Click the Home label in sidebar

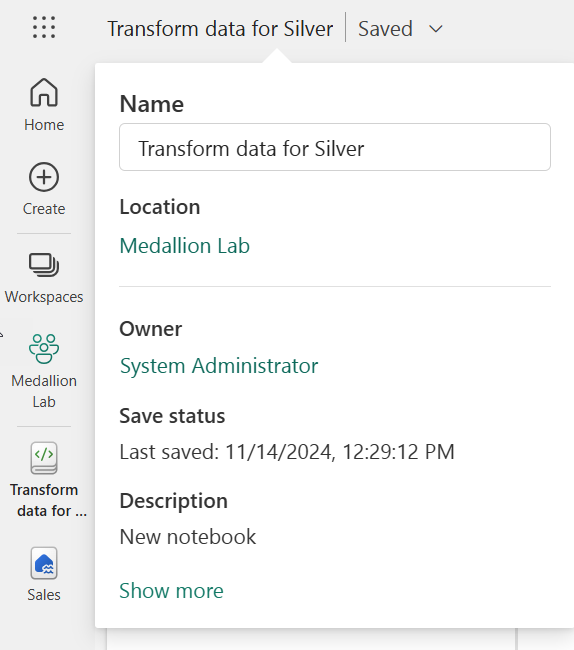tap(44, 125)
